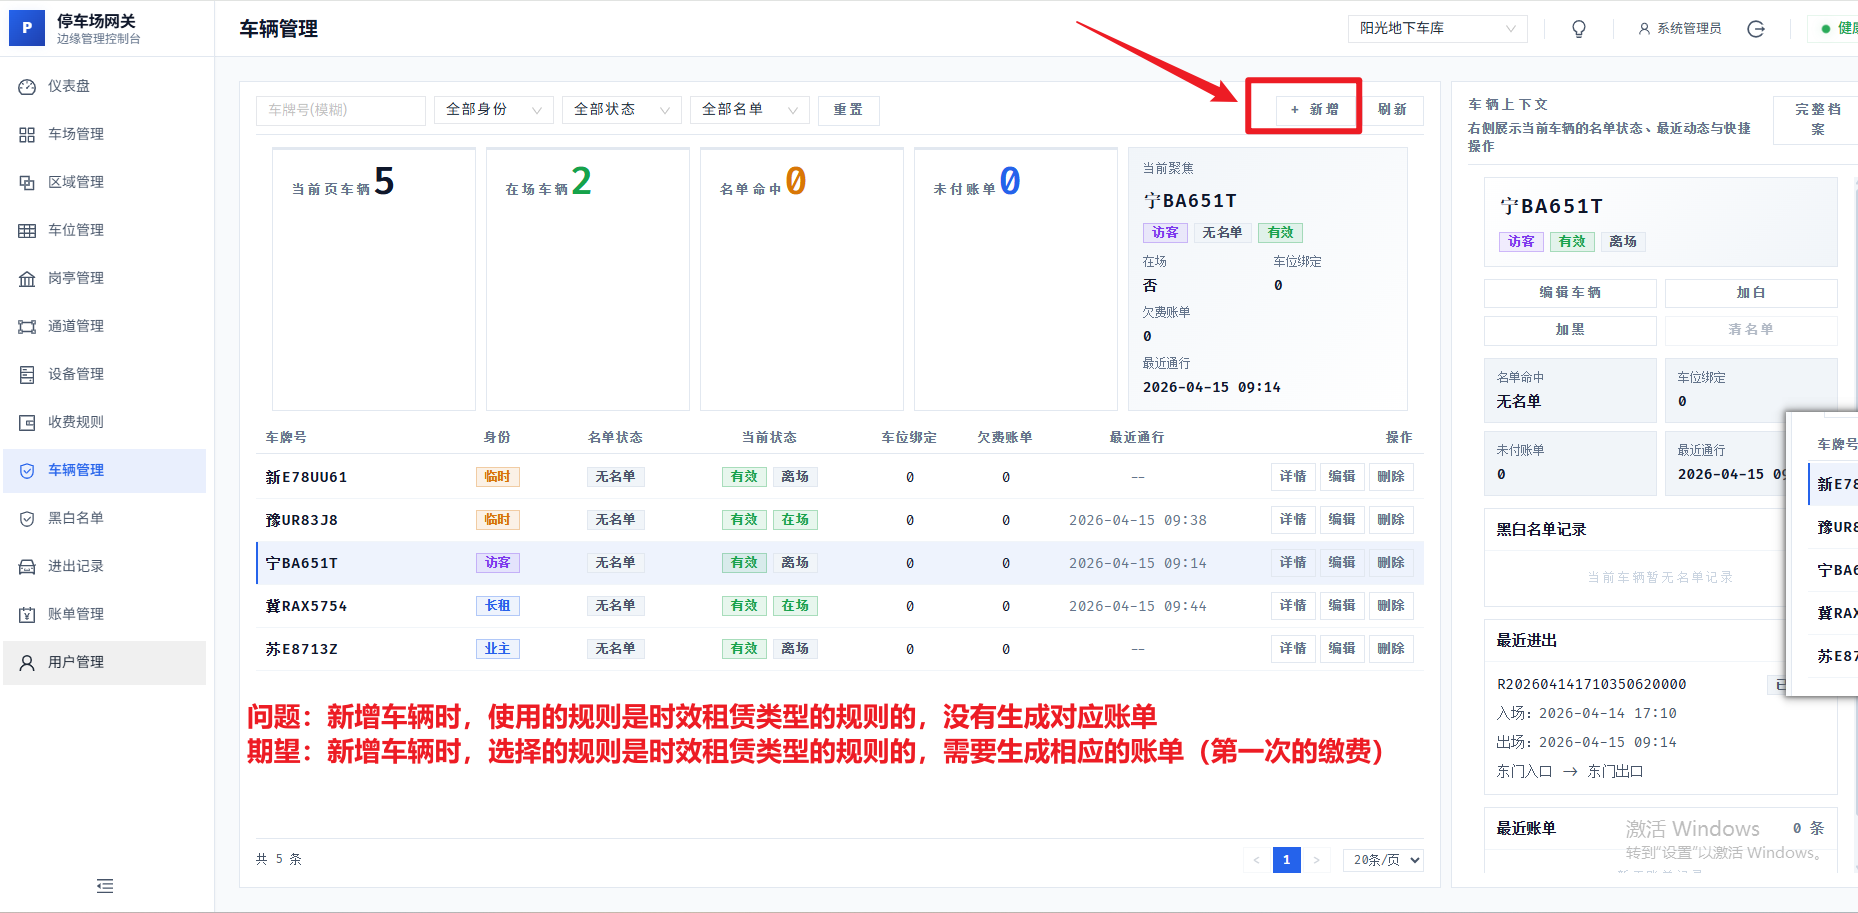
Task: Open the 全部状态 status filter dropdown
Action: [621, 110]
